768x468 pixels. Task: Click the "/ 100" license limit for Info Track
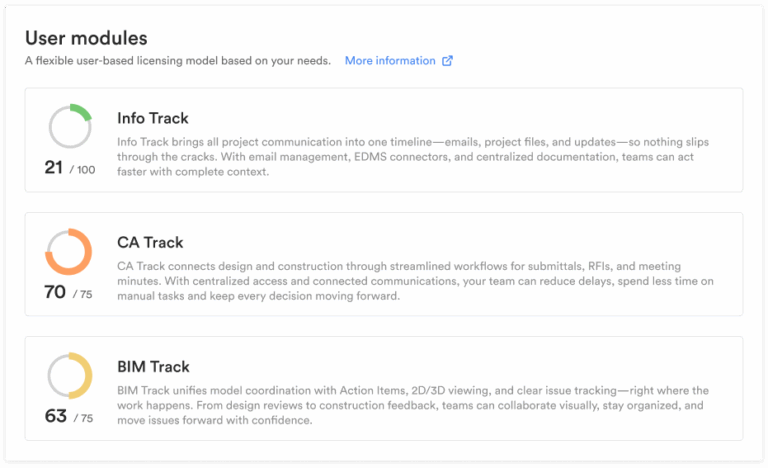coord(82,170)
